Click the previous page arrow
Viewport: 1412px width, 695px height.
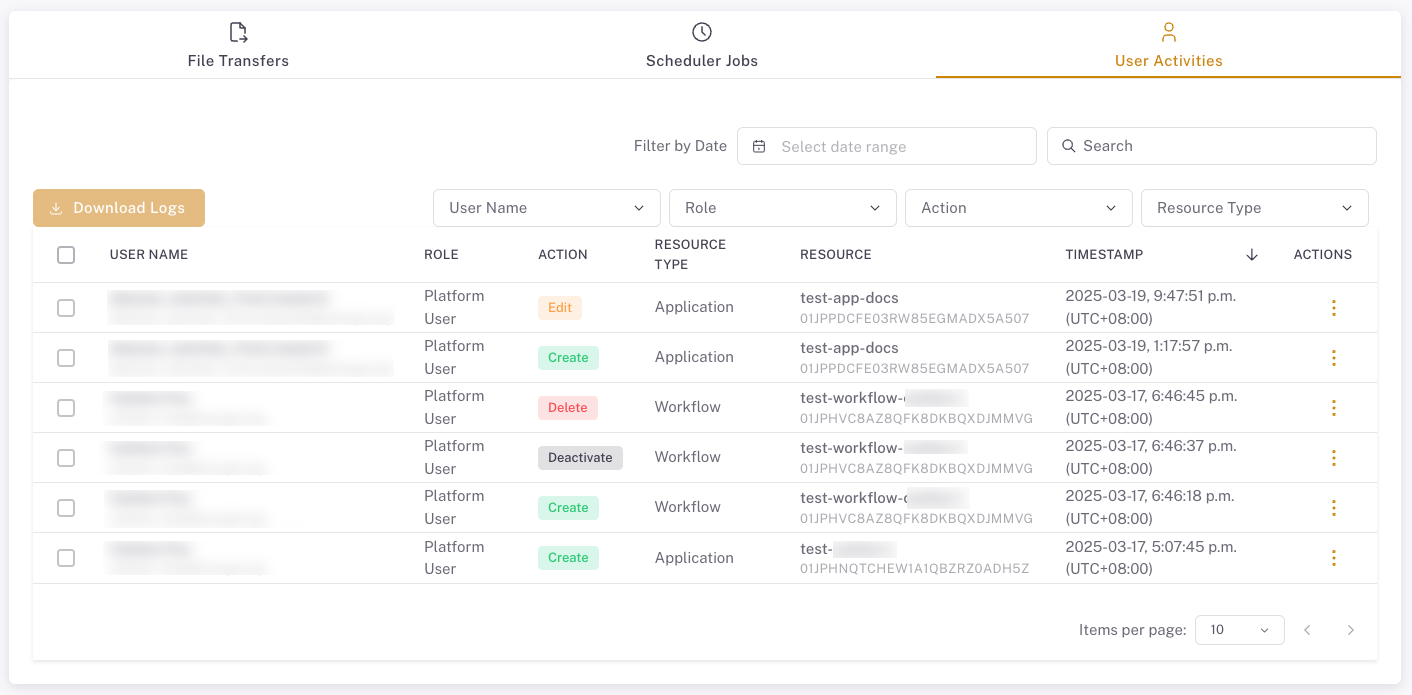click(1307, 630)
